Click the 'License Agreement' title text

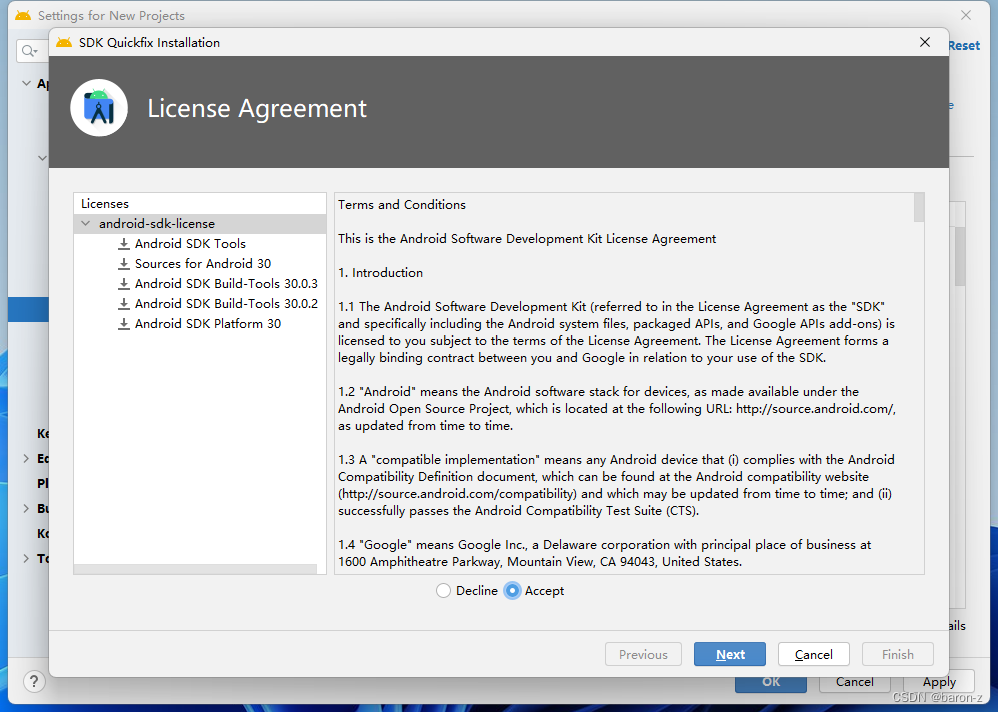click(x=257, y=108)
